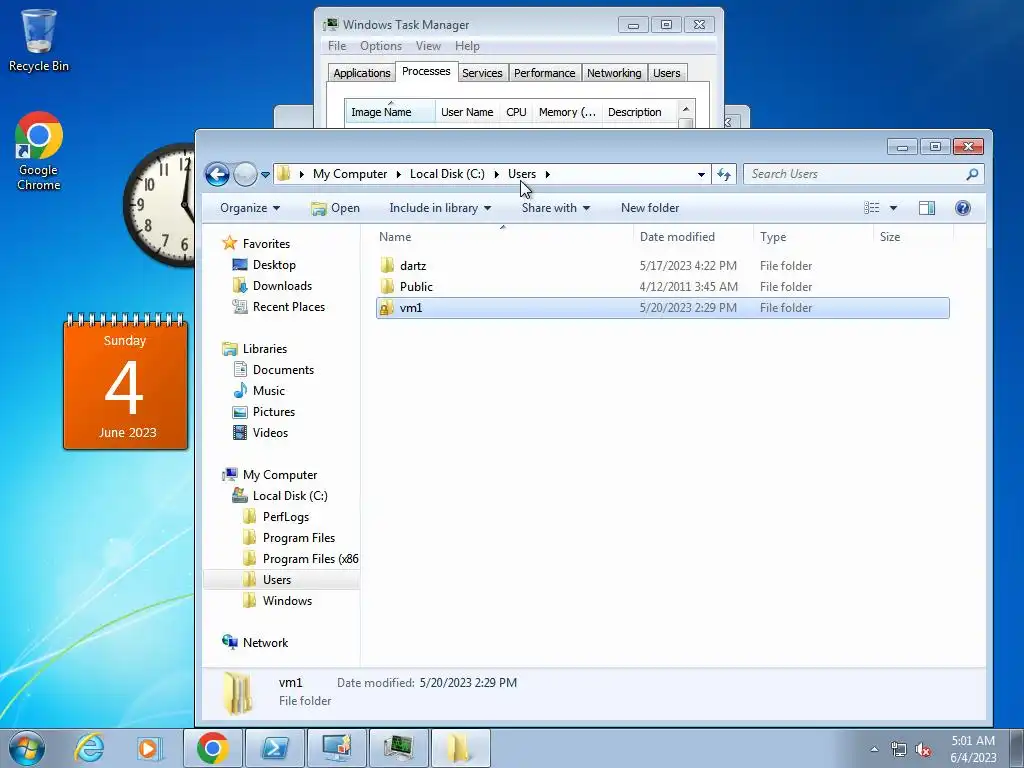Sort by Date modified column header

click(693, 237)
